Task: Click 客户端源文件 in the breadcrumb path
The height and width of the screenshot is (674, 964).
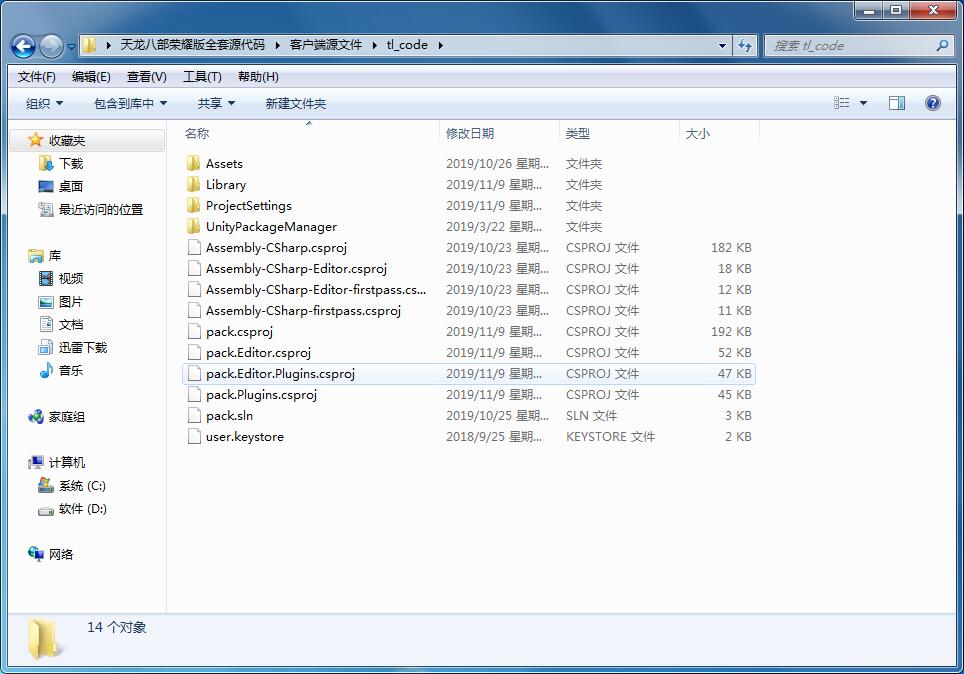Action: [x=326, y=45]
